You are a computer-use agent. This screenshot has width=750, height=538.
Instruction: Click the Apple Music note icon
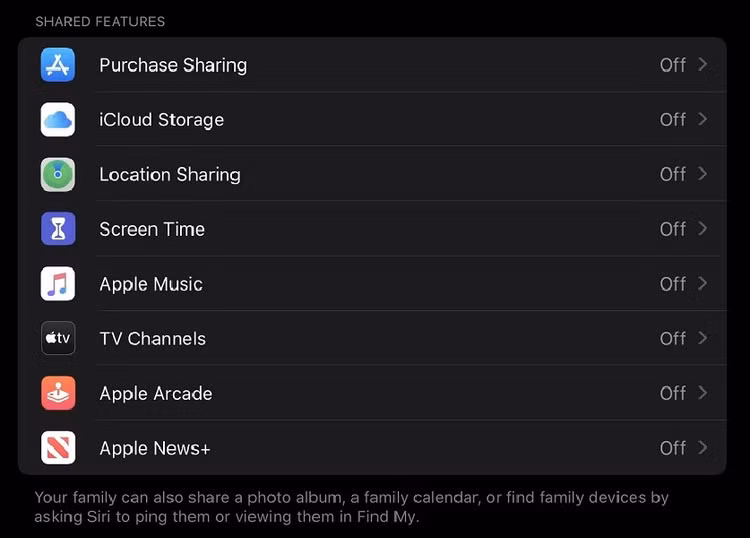click(58, 284)
